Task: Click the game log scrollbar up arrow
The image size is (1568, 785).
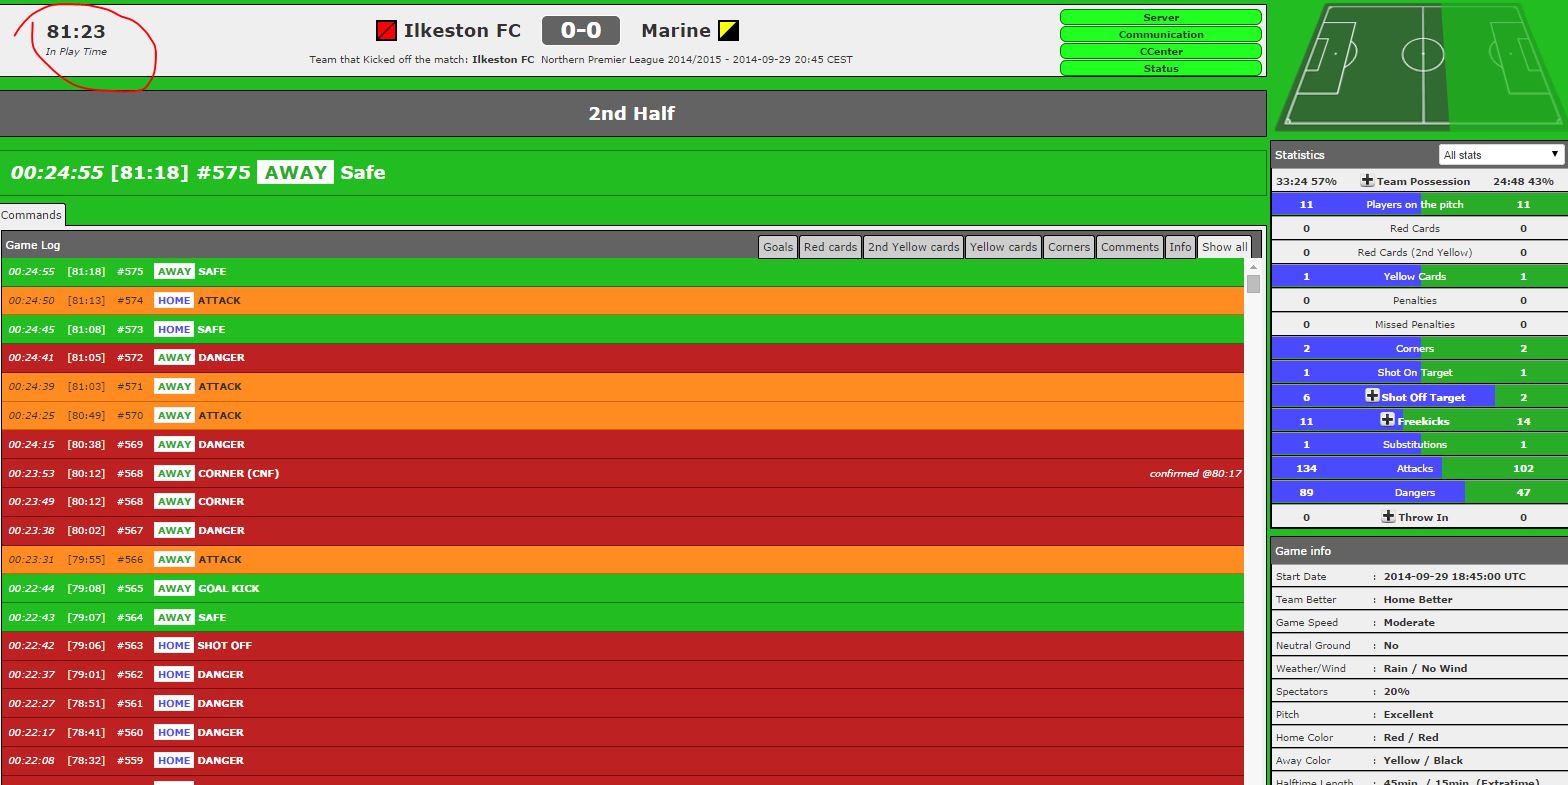Action: (x=1253, y=267)
